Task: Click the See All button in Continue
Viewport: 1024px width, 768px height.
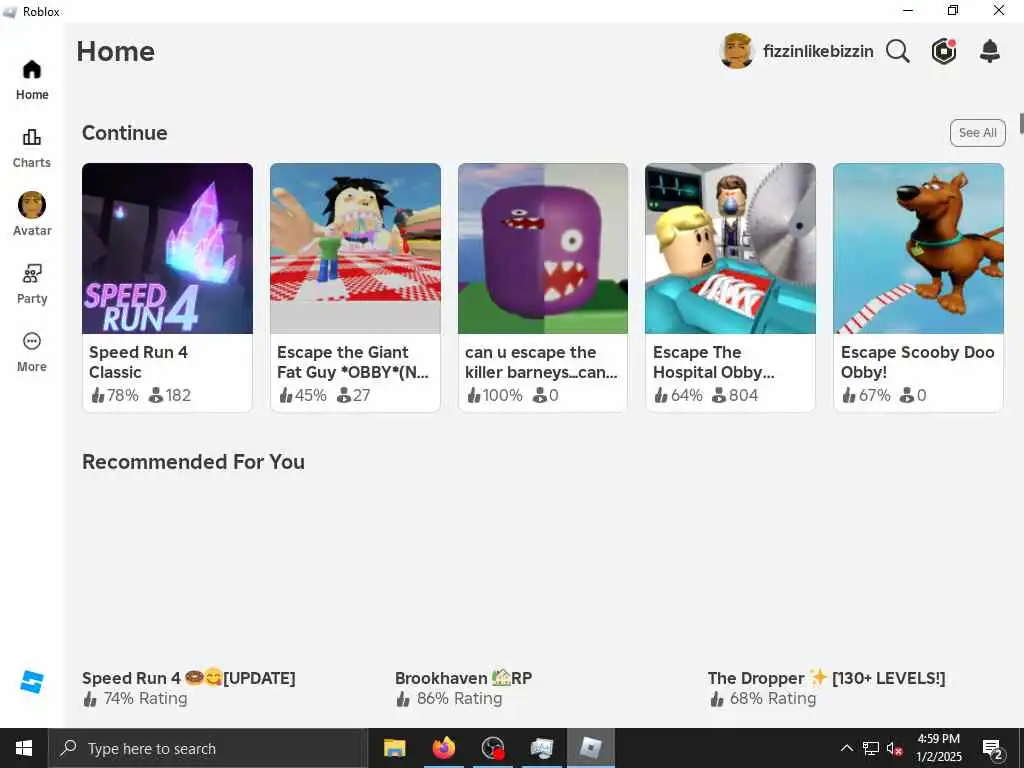Action: pyautogui.click(x=978, y=133)
